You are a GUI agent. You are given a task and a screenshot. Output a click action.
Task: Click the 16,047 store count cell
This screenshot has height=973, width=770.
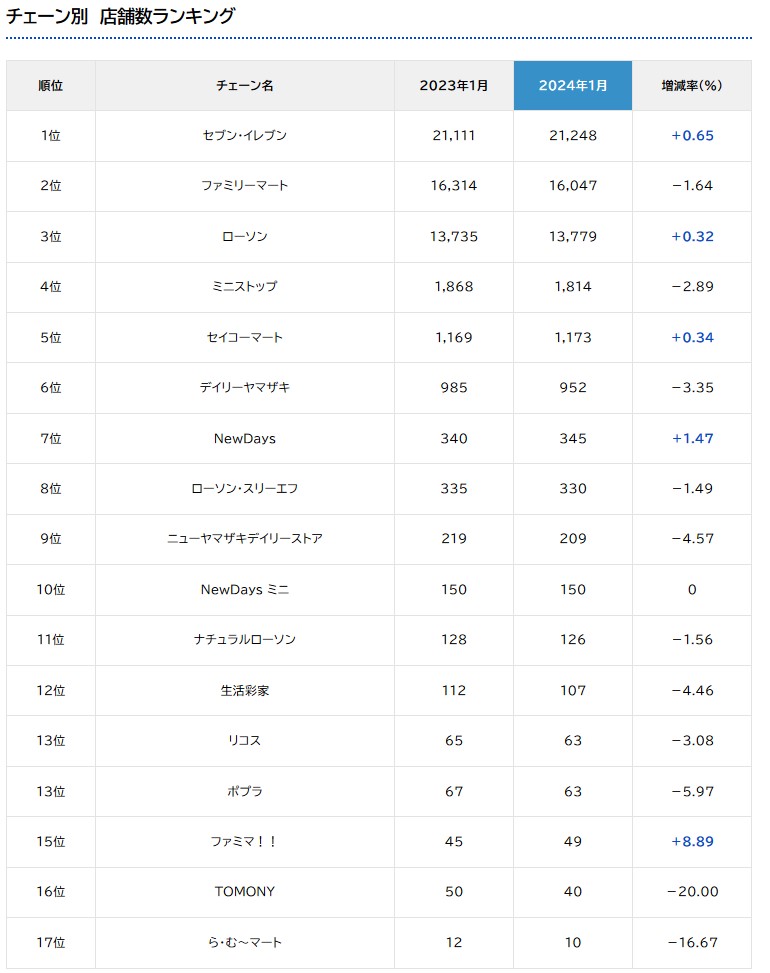click(x=573, y=186)
